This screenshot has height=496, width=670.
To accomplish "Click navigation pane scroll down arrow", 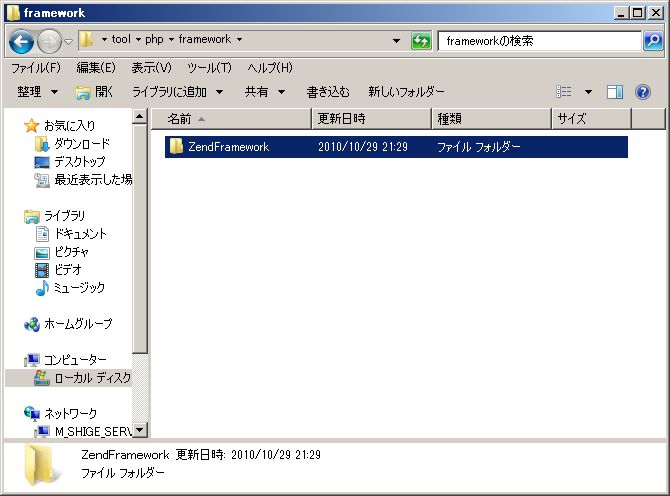I will point(140,430).
